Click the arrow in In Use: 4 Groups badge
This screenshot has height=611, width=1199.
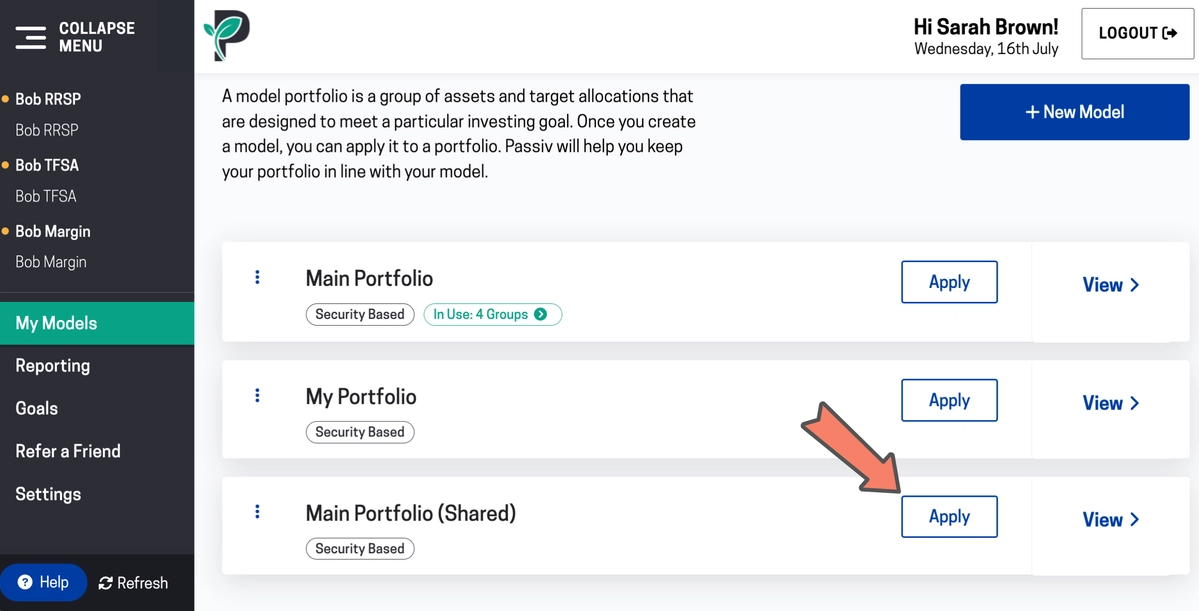tap(541, 314)
